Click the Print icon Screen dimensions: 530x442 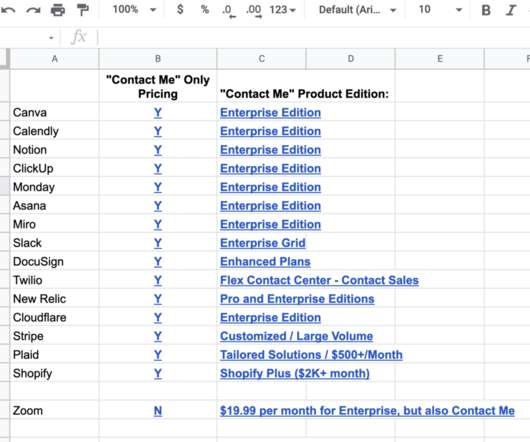pos(58,10)
